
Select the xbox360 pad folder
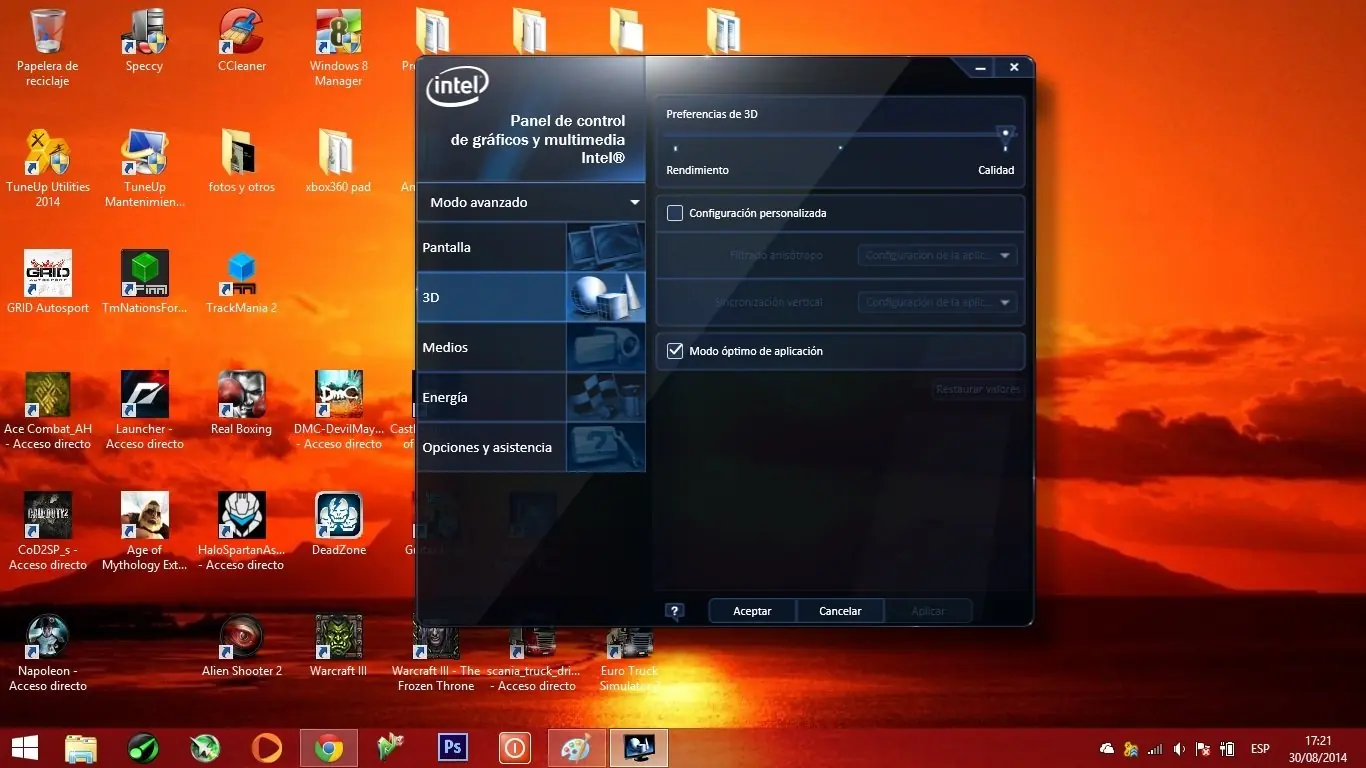(339, 162)
